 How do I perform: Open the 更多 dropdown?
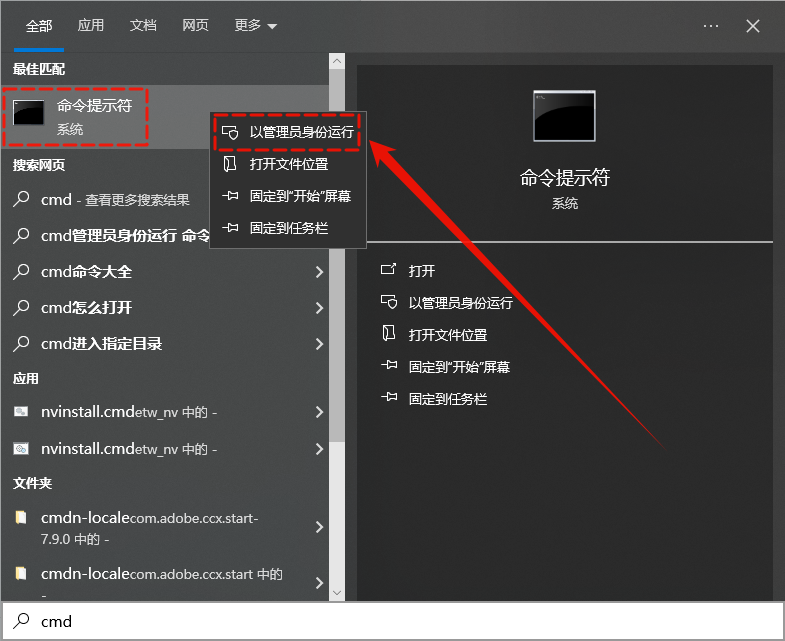coord(255,25)
